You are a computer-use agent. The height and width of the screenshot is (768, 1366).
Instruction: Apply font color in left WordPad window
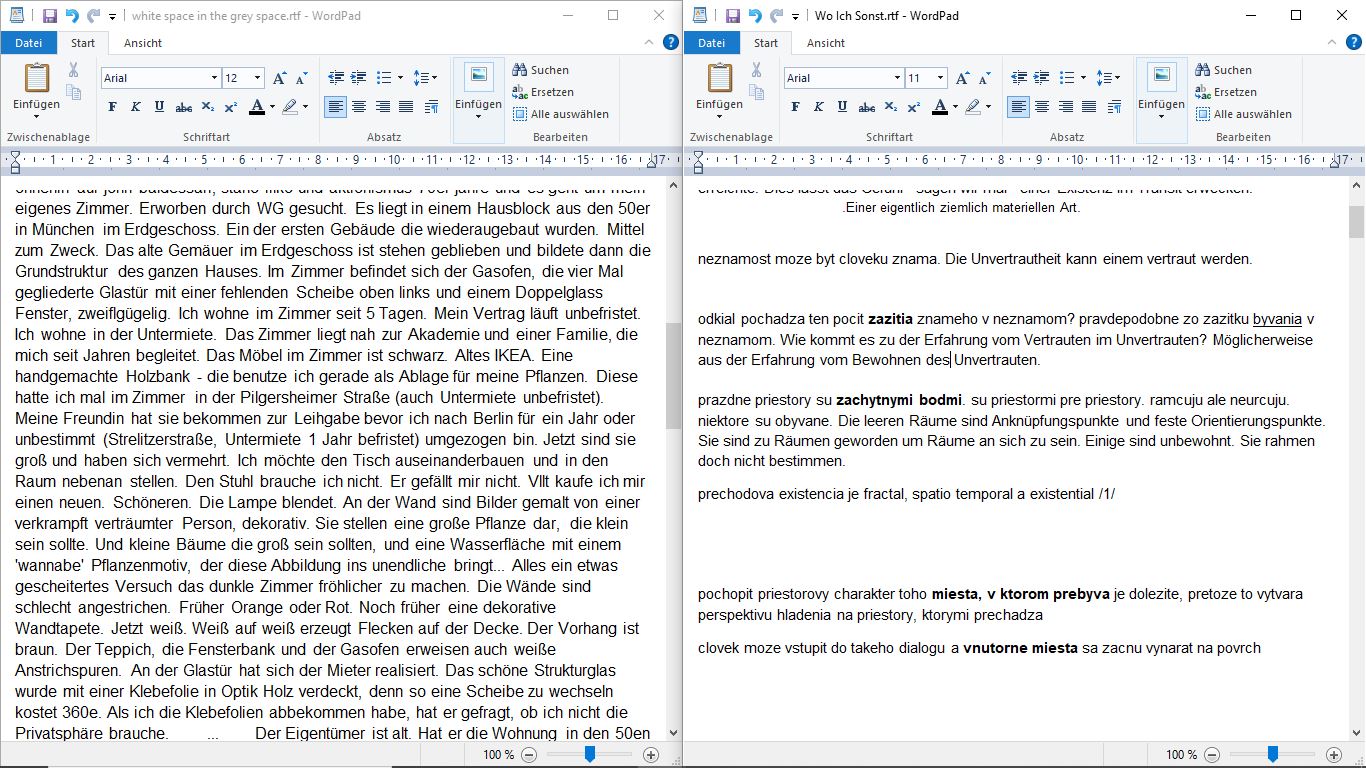(256, 107)
